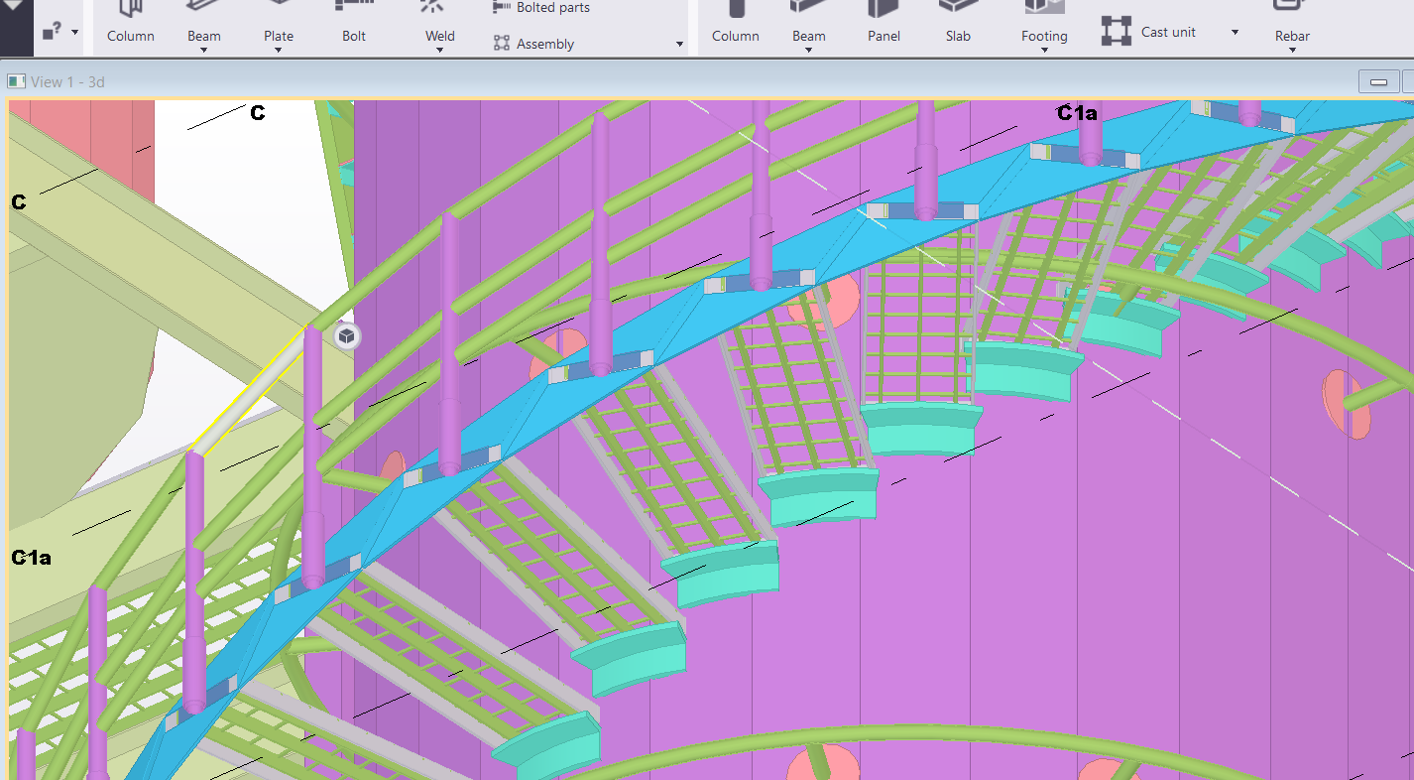Select the steel Column tool
This screenshot has width=1414, height=780.
(130, 26)
